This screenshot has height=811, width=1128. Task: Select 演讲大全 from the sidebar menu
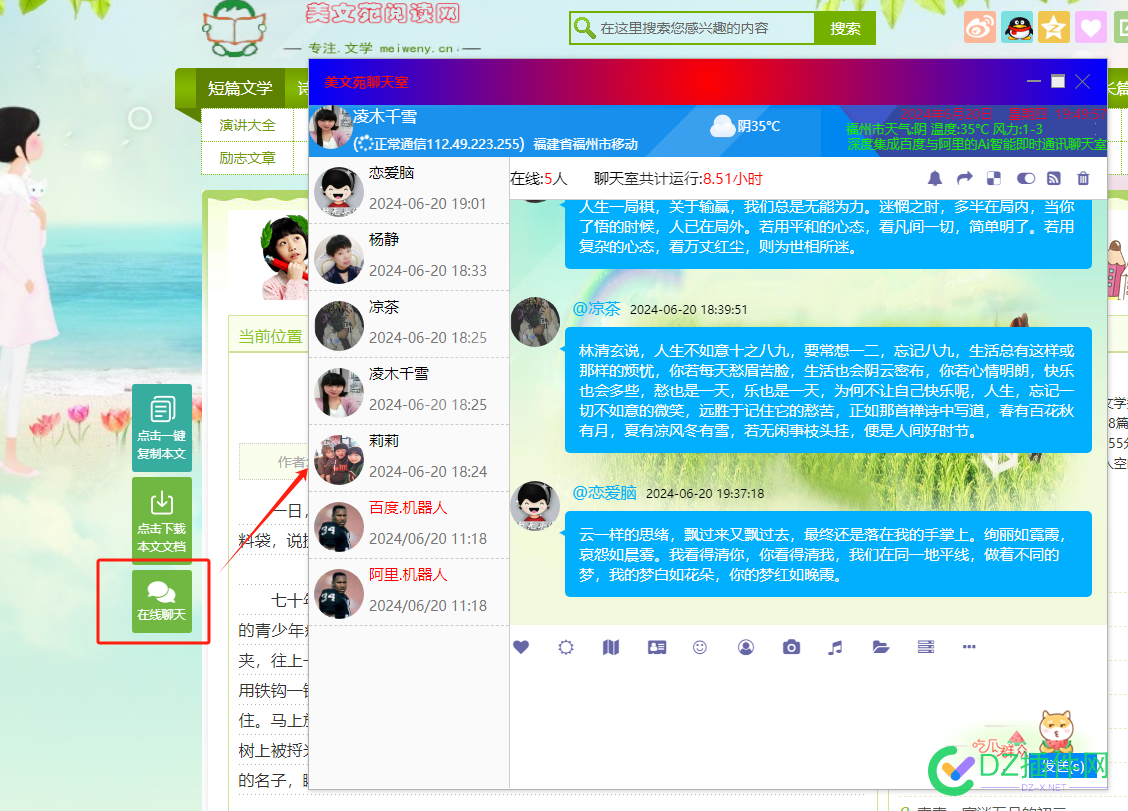point(248,124)
